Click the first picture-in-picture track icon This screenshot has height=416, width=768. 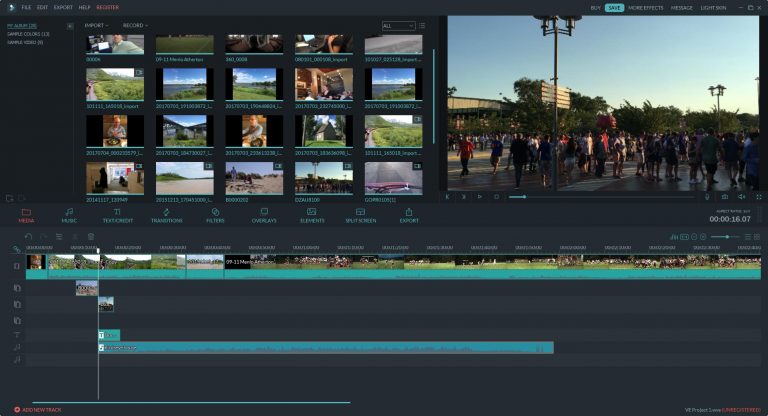[x=17, y=288]
